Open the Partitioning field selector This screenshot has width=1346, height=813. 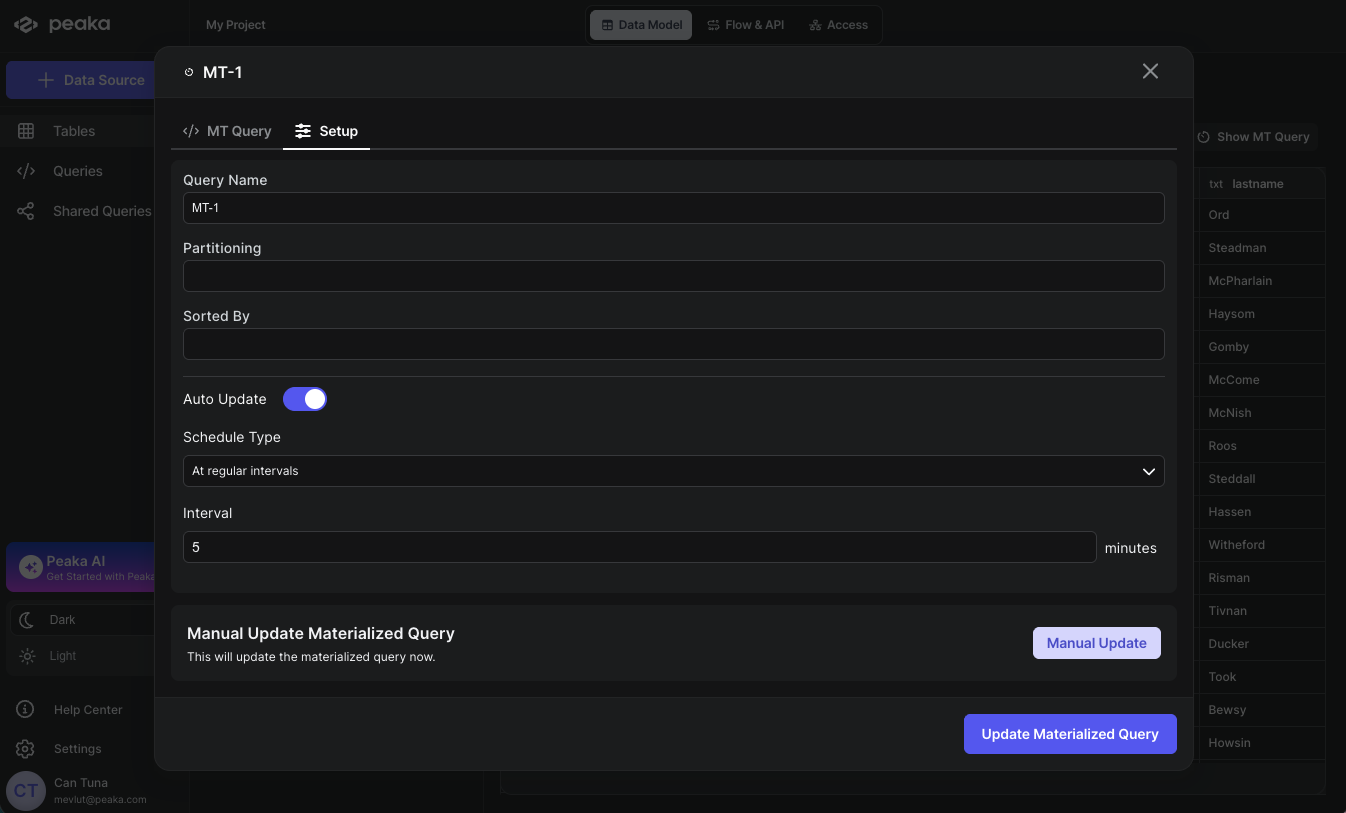point(673,276)
